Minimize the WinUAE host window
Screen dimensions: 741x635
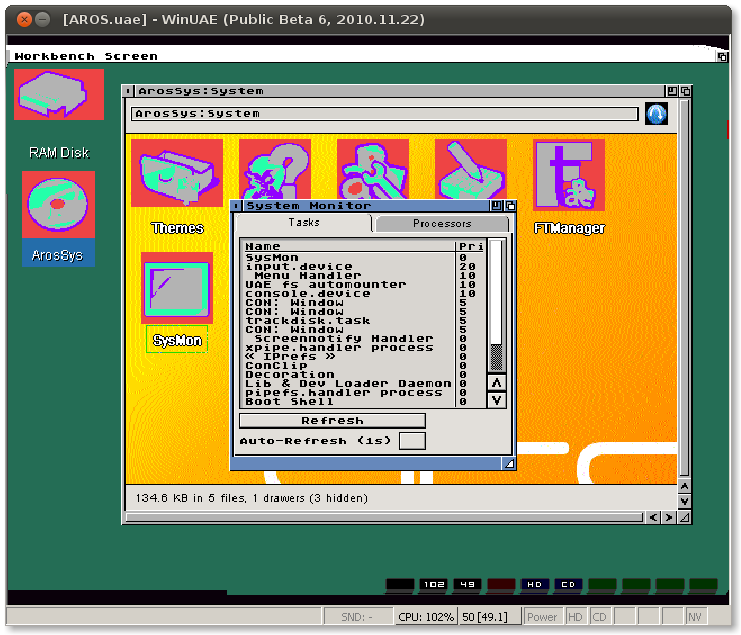(x=43, y=19)
